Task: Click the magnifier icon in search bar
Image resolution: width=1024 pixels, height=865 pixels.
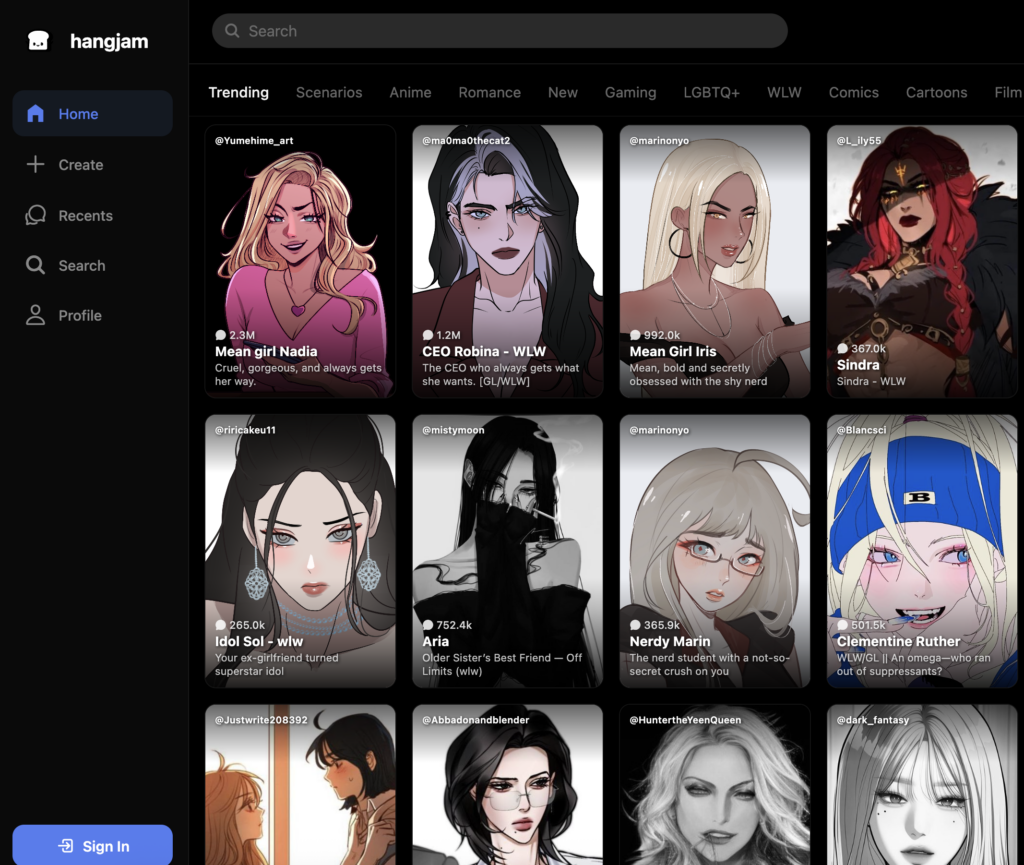Action: click(x=232, y=31)
